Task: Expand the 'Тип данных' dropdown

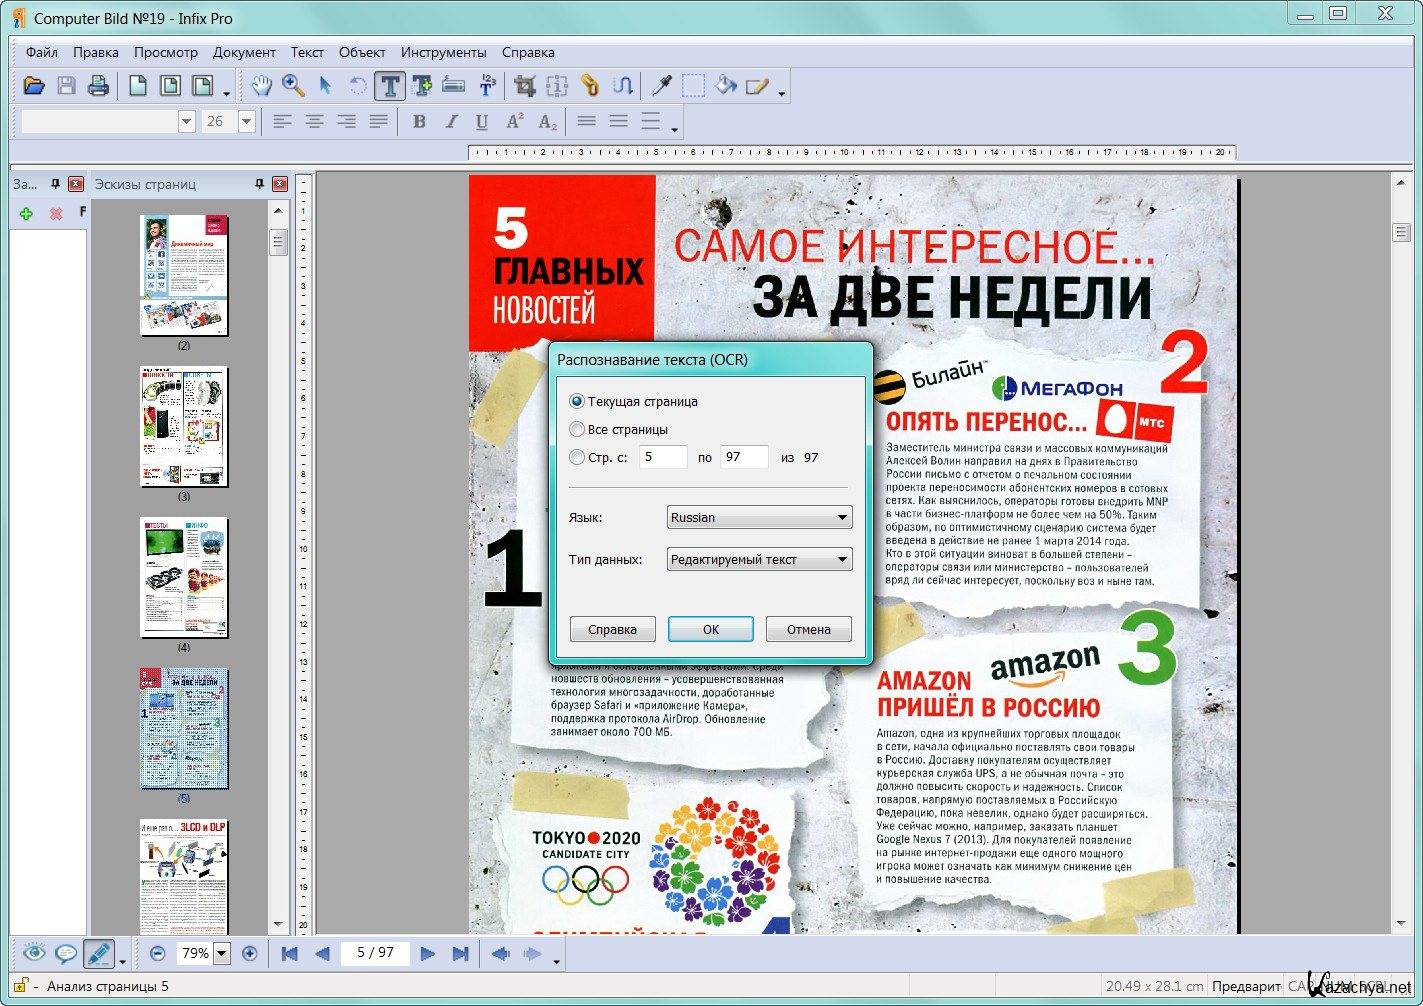Action: point(759,559)
